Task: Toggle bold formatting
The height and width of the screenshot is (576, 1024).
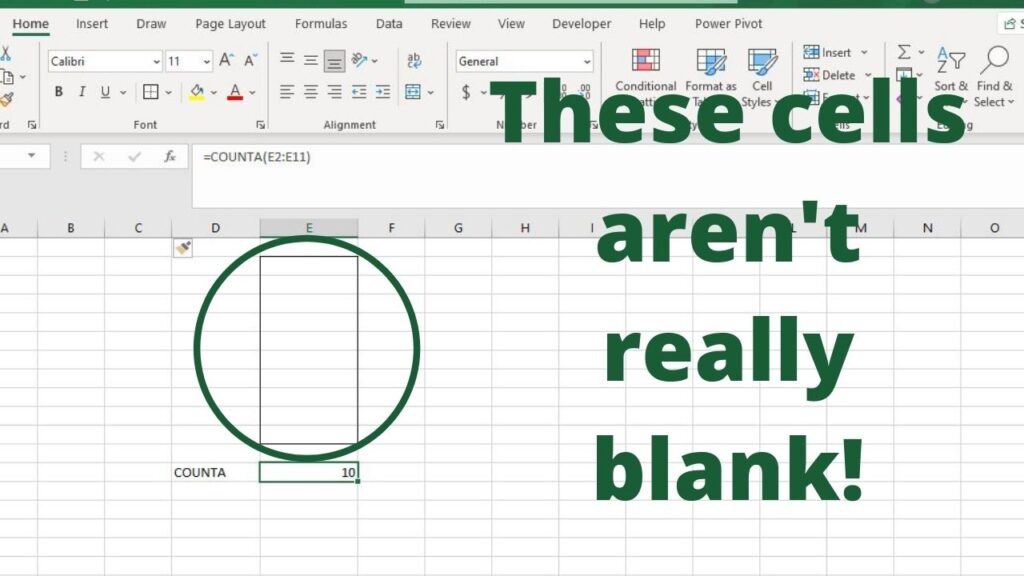Action: (59, 92)
